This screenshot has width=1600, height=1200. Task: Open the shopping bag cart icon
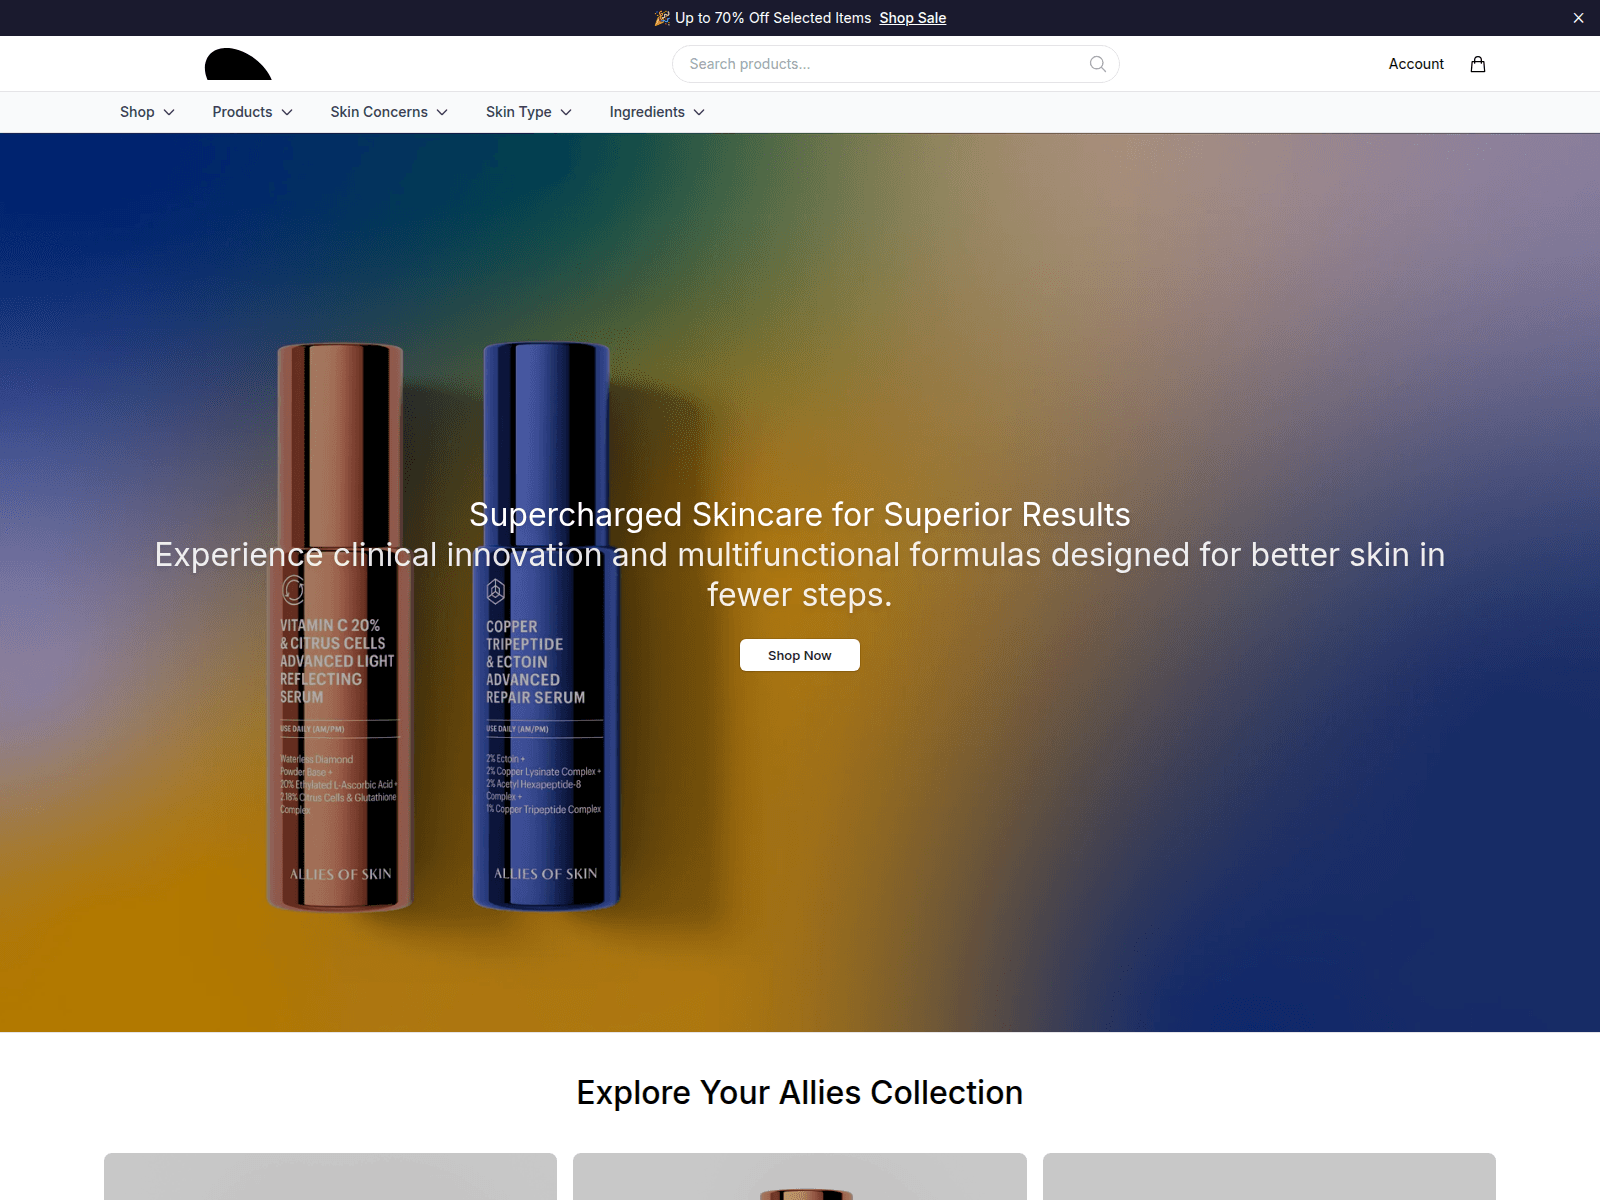1478,64
